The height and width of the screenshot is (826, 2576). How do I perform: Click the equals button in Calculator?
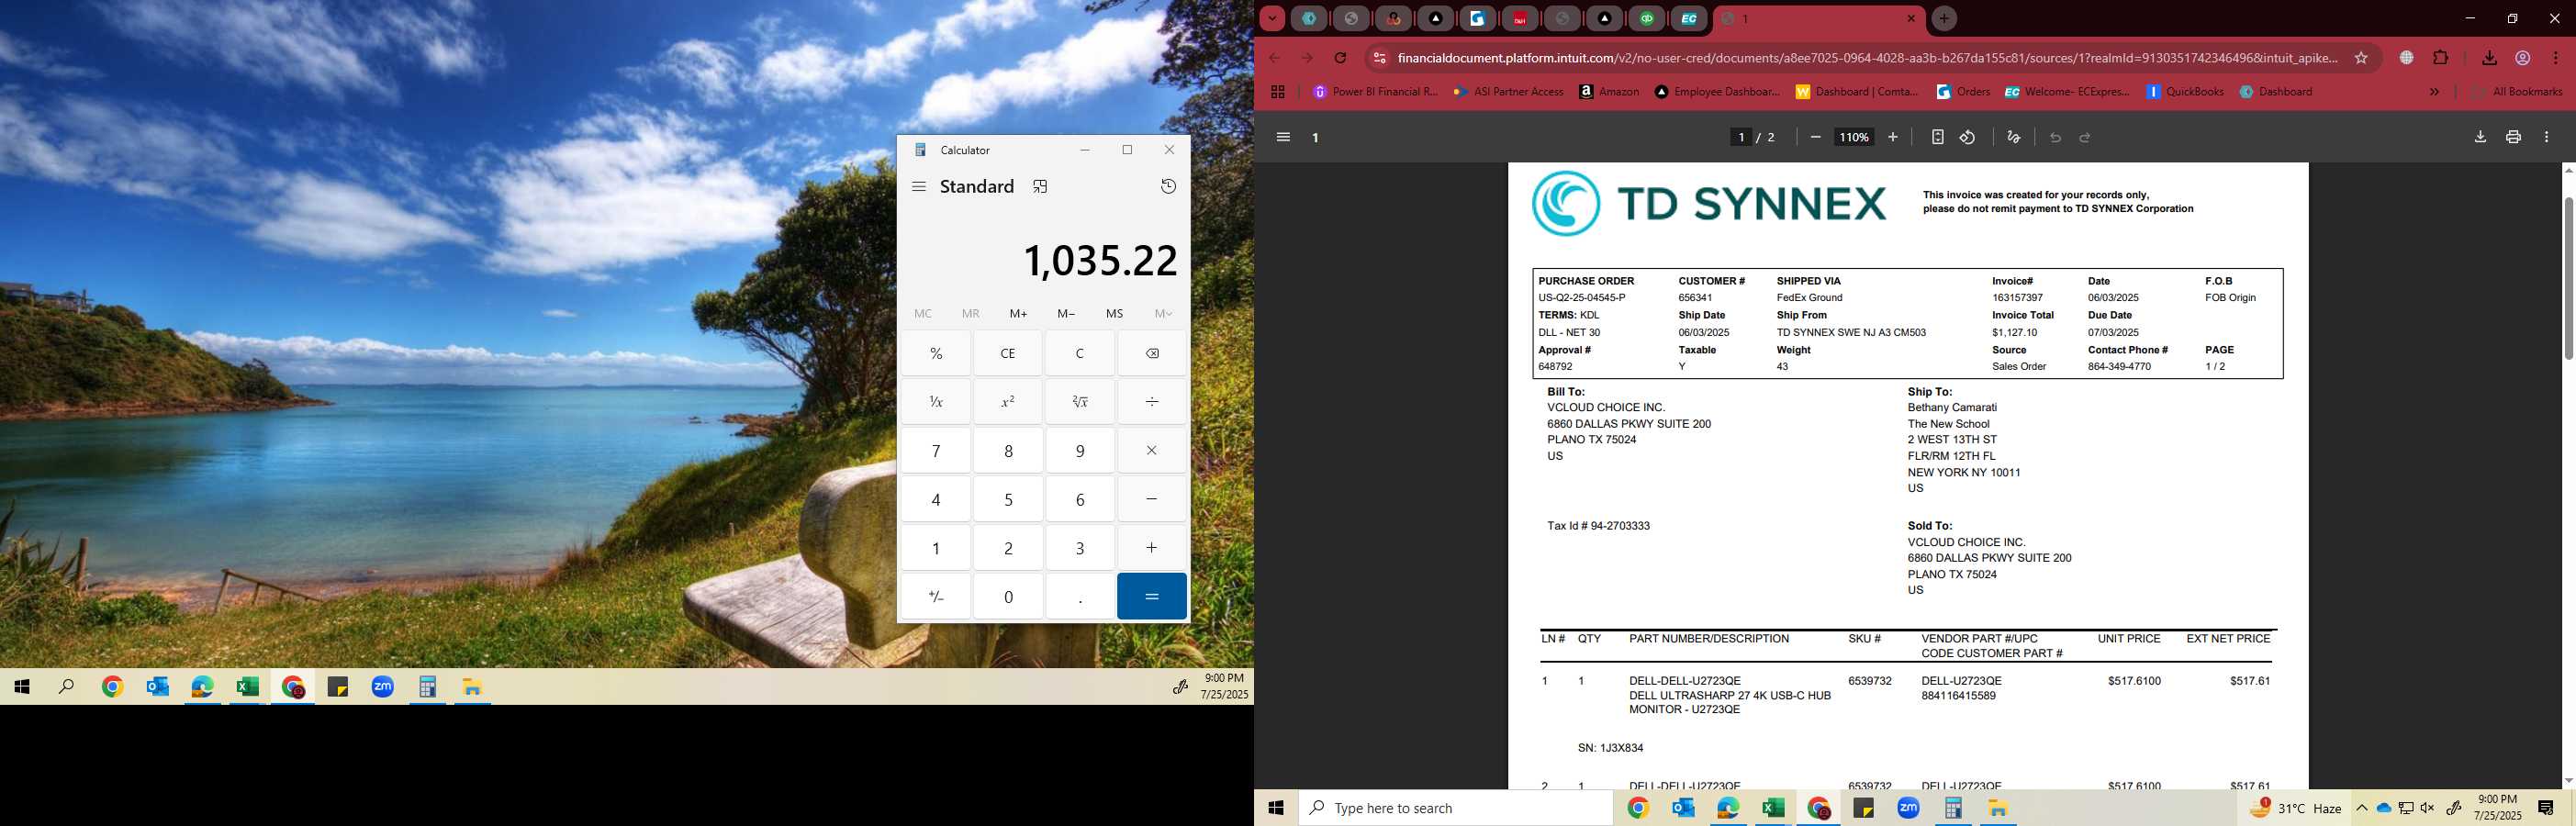[1152, 596]
